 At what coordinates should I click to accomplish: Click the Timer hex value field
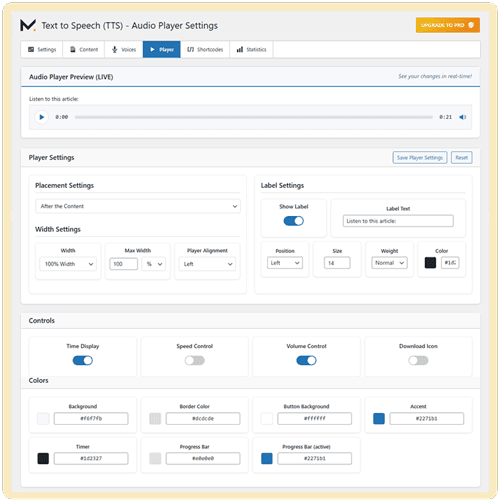tap(91, 459)
